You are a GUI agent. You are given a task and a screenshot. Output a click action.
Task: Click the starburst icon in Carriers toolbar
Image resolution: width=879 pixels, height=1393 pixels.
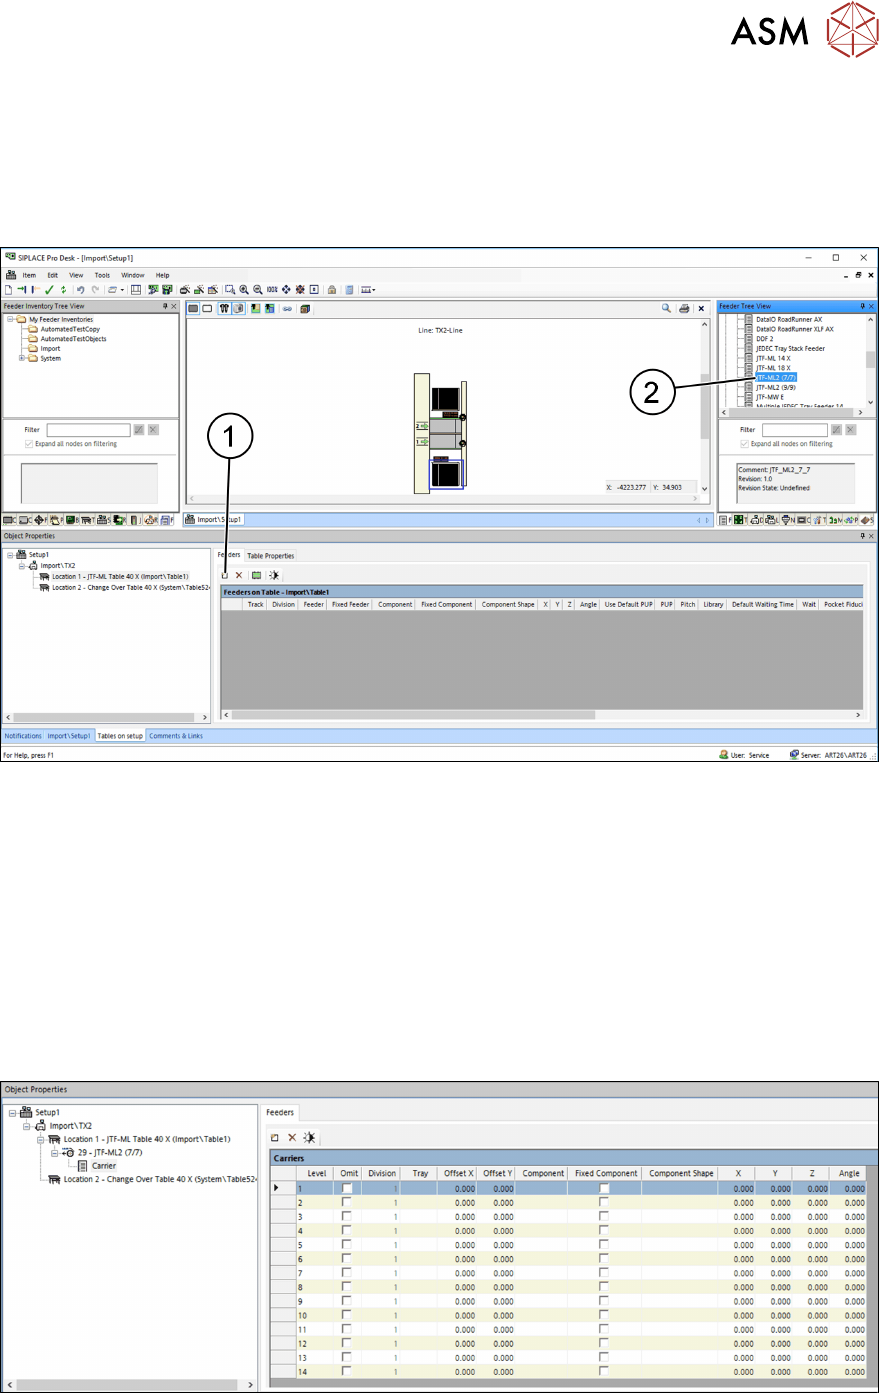[x=310, y=1137]
